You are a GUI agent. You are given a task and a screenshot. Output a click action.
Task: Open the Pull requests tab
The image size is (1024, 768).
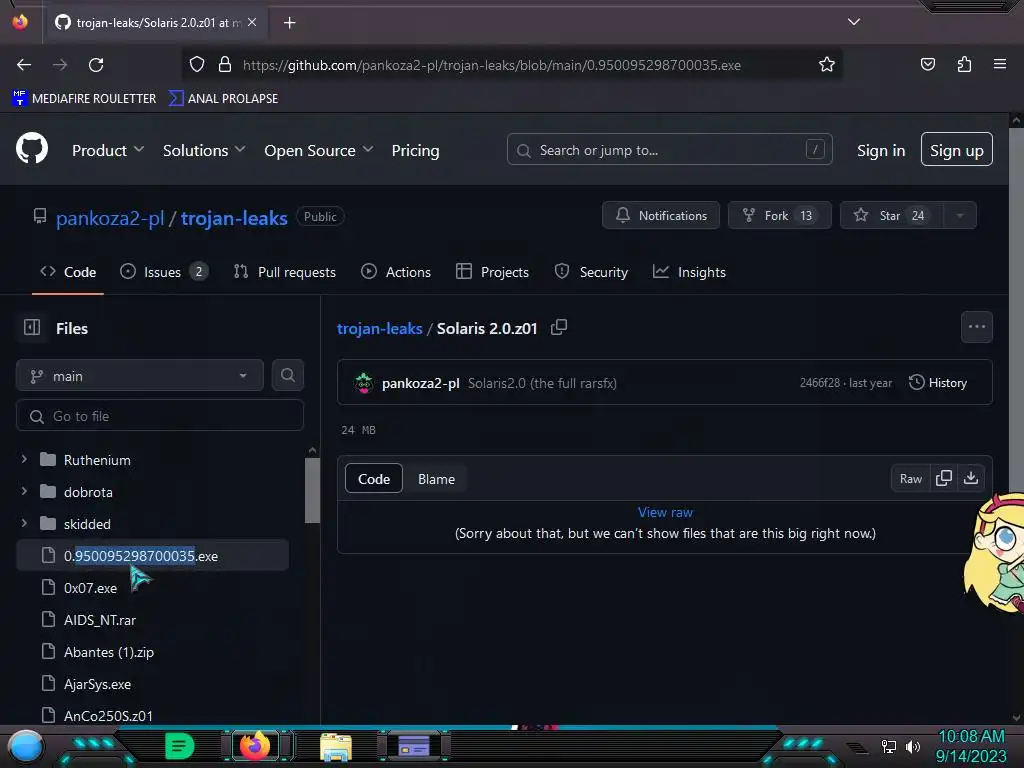[285, 272]
